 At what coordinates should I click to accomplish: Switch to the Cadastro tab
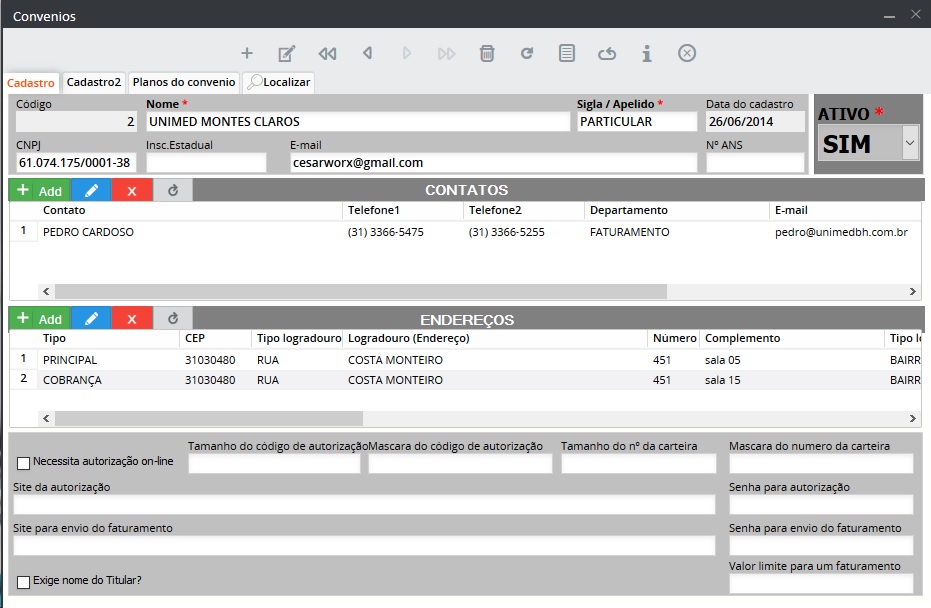point(31,83)
